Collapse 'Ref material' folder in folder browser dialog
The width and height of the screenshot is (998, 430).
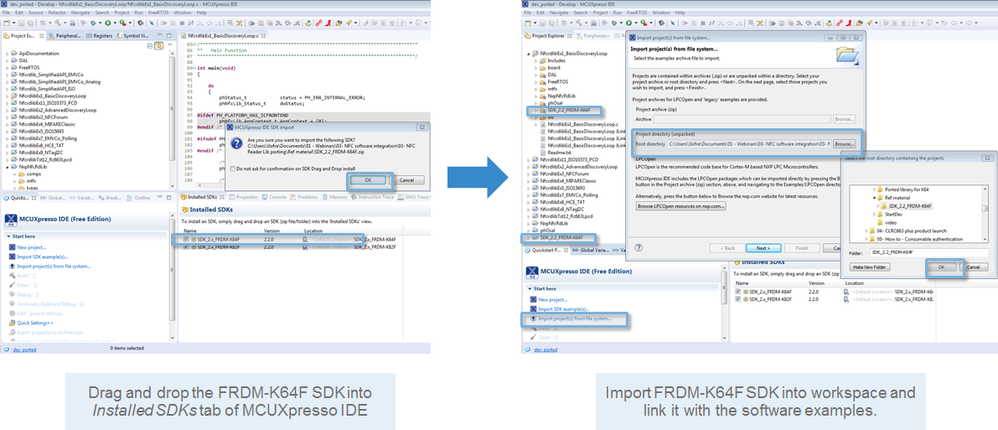tap(874, 198)
